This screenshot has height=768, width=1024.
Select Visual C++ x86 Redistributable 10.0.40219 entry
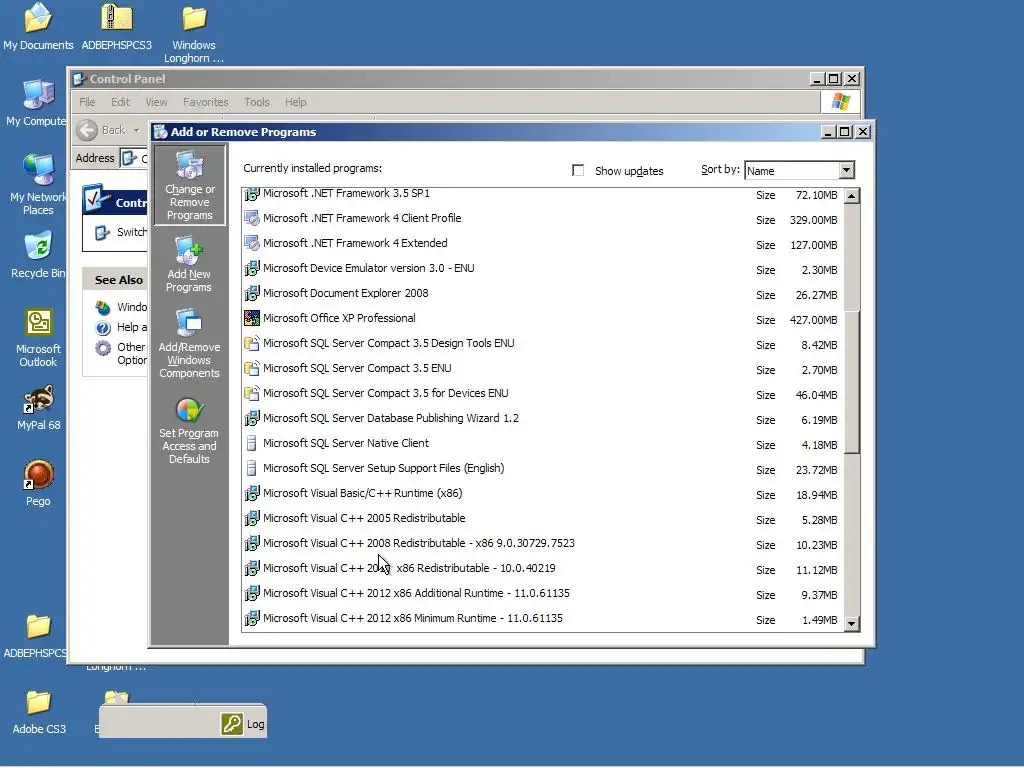click(x=543, y=569)
